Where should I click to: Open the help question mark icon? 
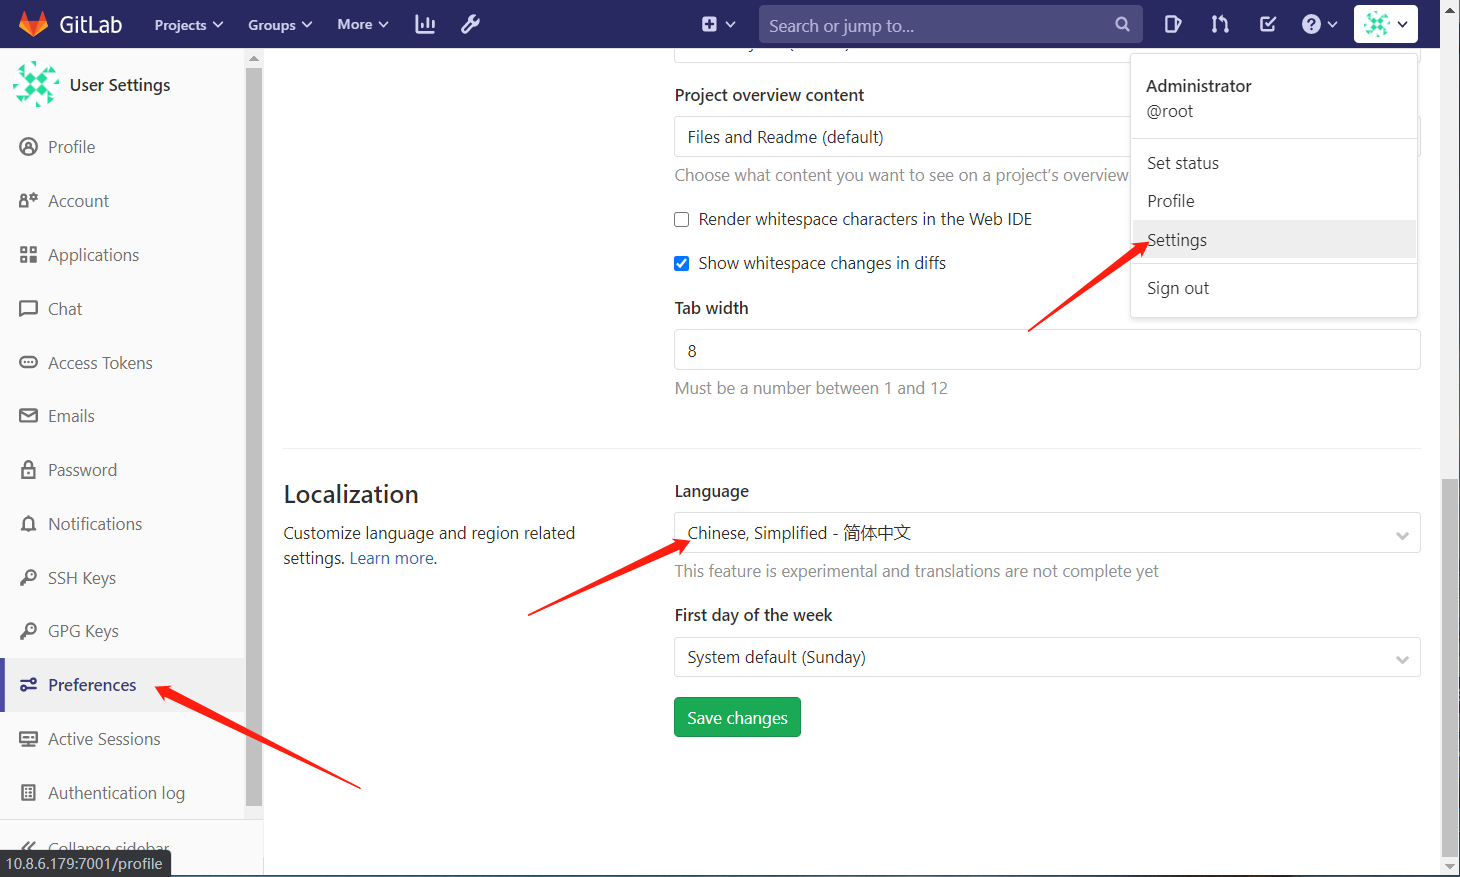(x=1313, y=24)
